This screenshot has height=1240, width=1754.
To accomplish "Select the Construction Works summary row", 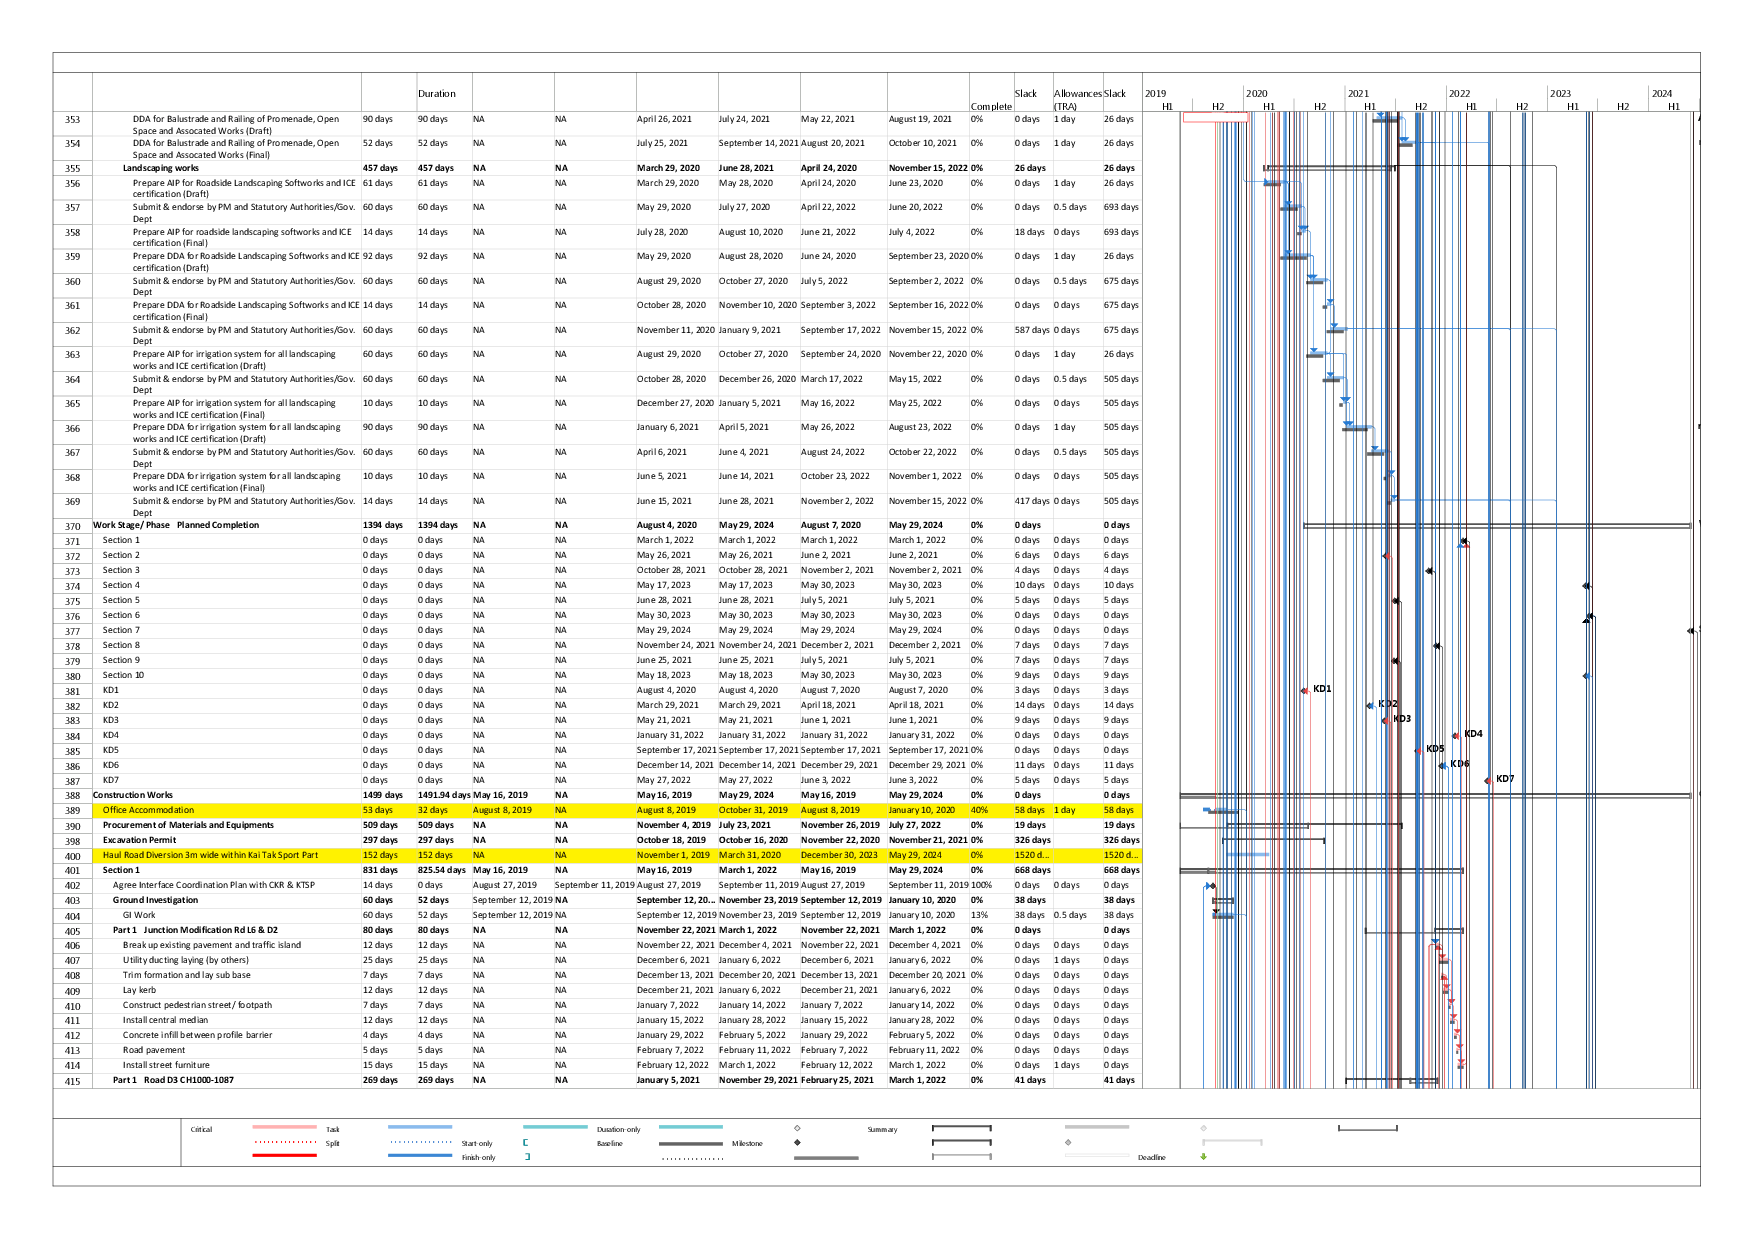I will (x=133, y=795).
